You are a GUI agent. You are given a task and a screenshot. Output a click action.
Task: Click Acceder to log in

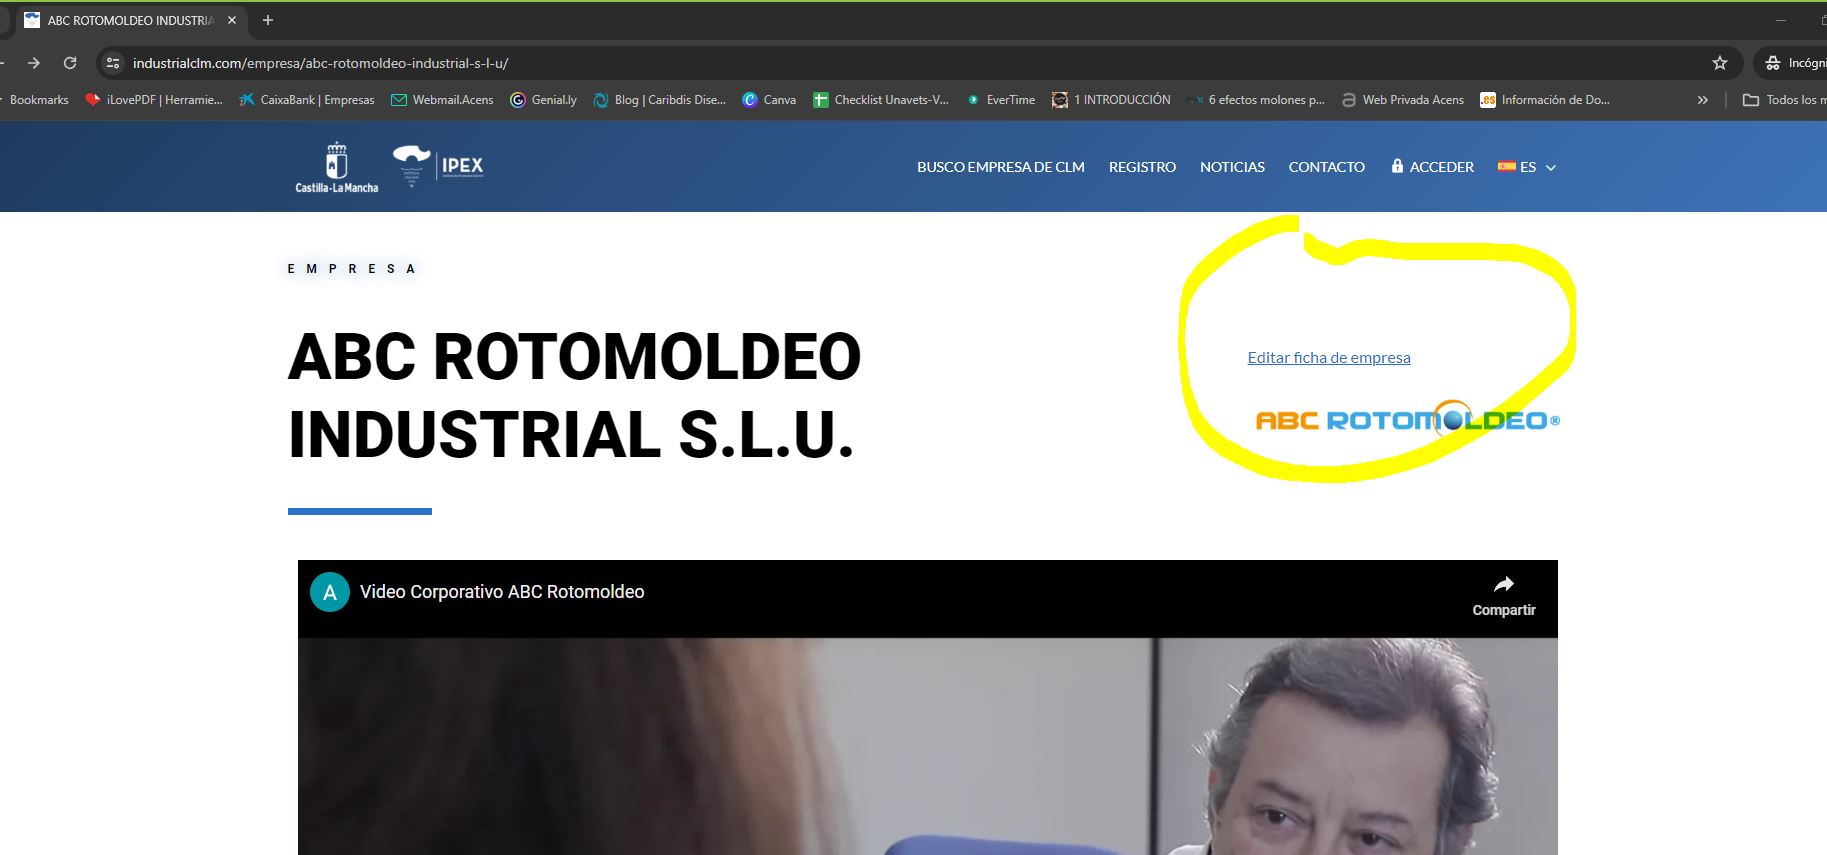1432,167
